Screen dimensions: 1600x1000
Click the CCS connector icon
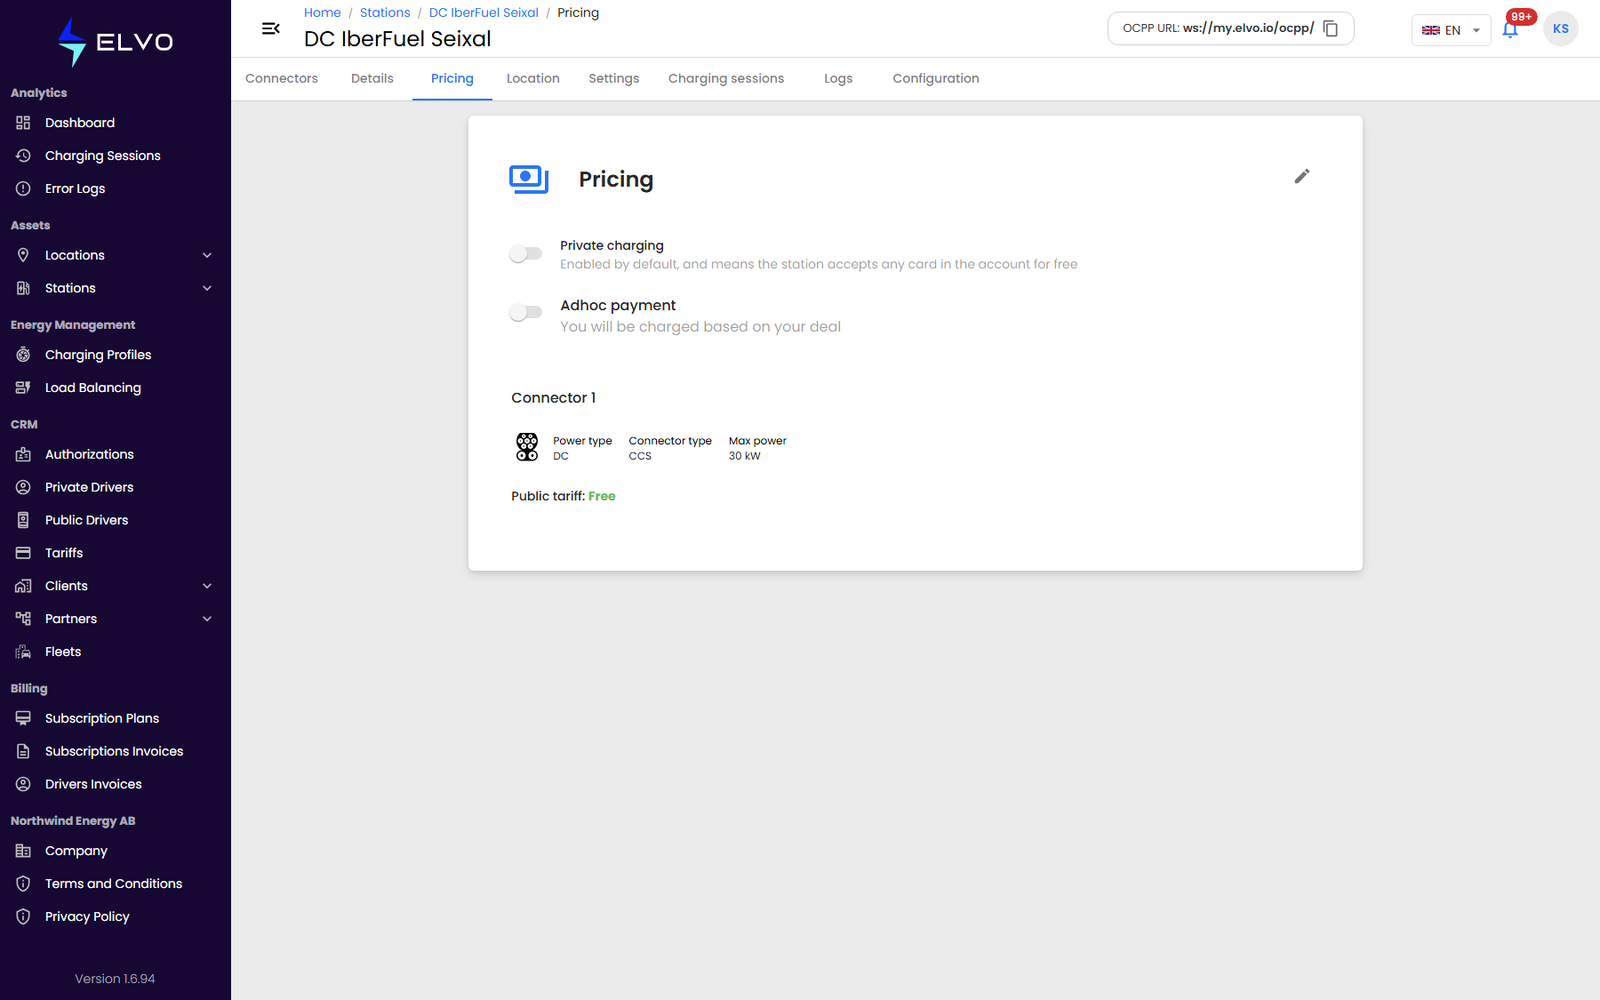pos(527,447)
